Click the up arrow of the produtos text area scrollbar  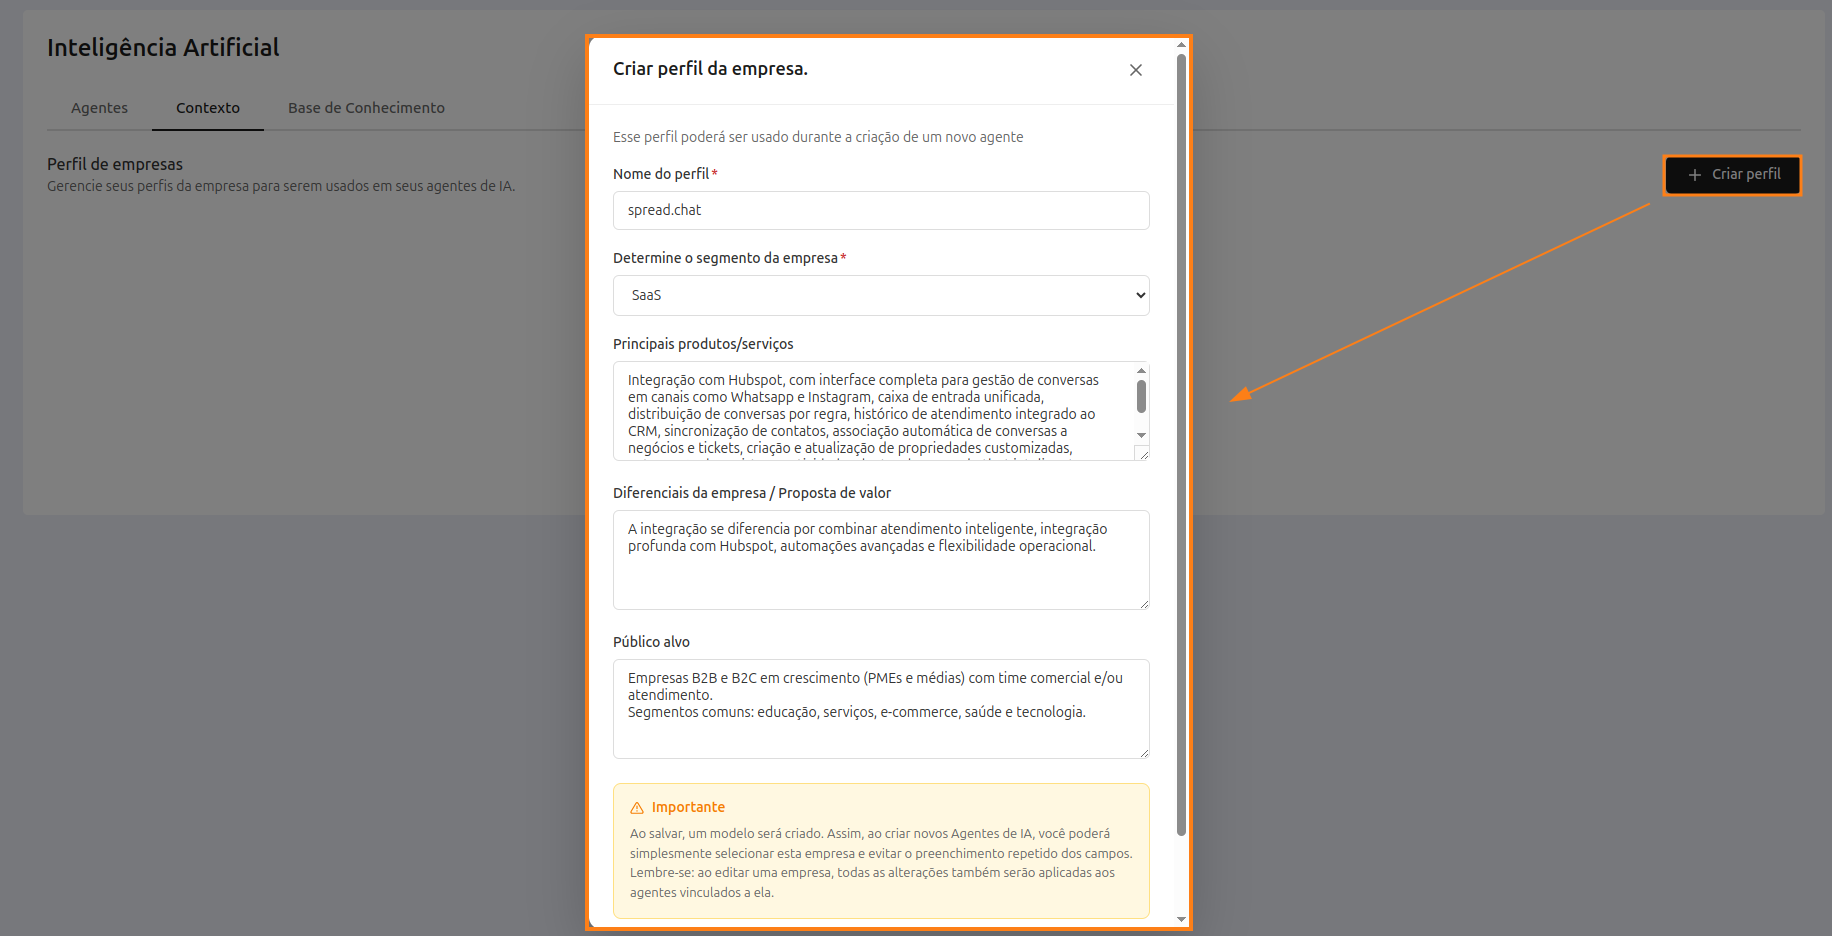tap(1141, 371)
